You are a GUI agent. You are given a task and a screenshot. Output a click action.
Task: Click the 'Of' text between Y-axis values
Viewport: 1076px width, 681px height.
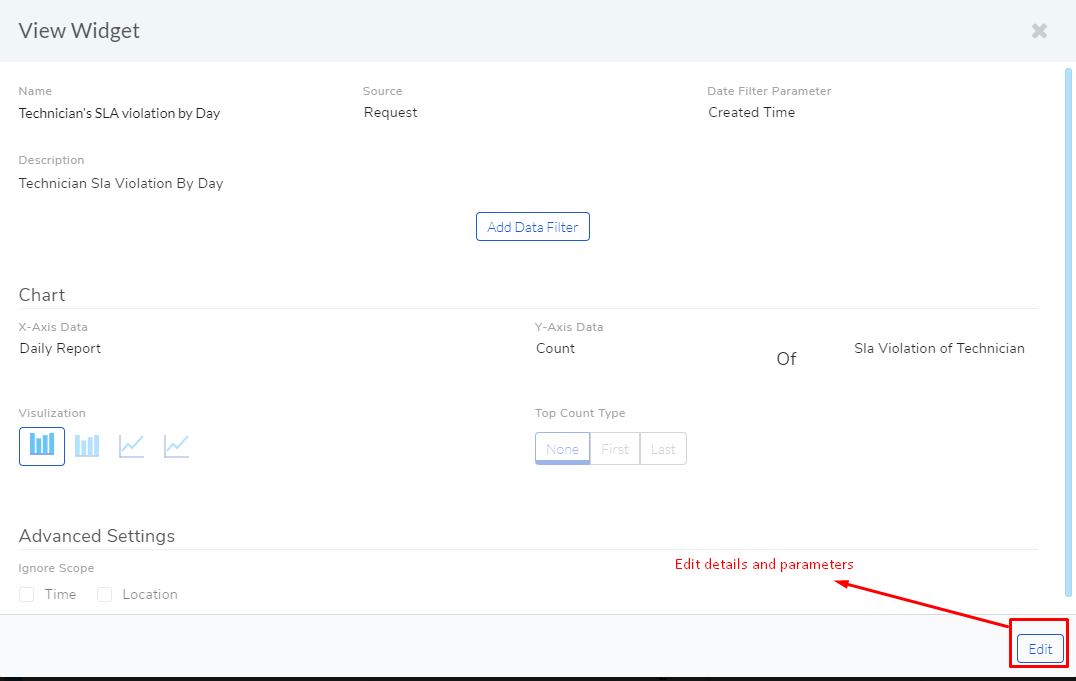coord(786,359)
